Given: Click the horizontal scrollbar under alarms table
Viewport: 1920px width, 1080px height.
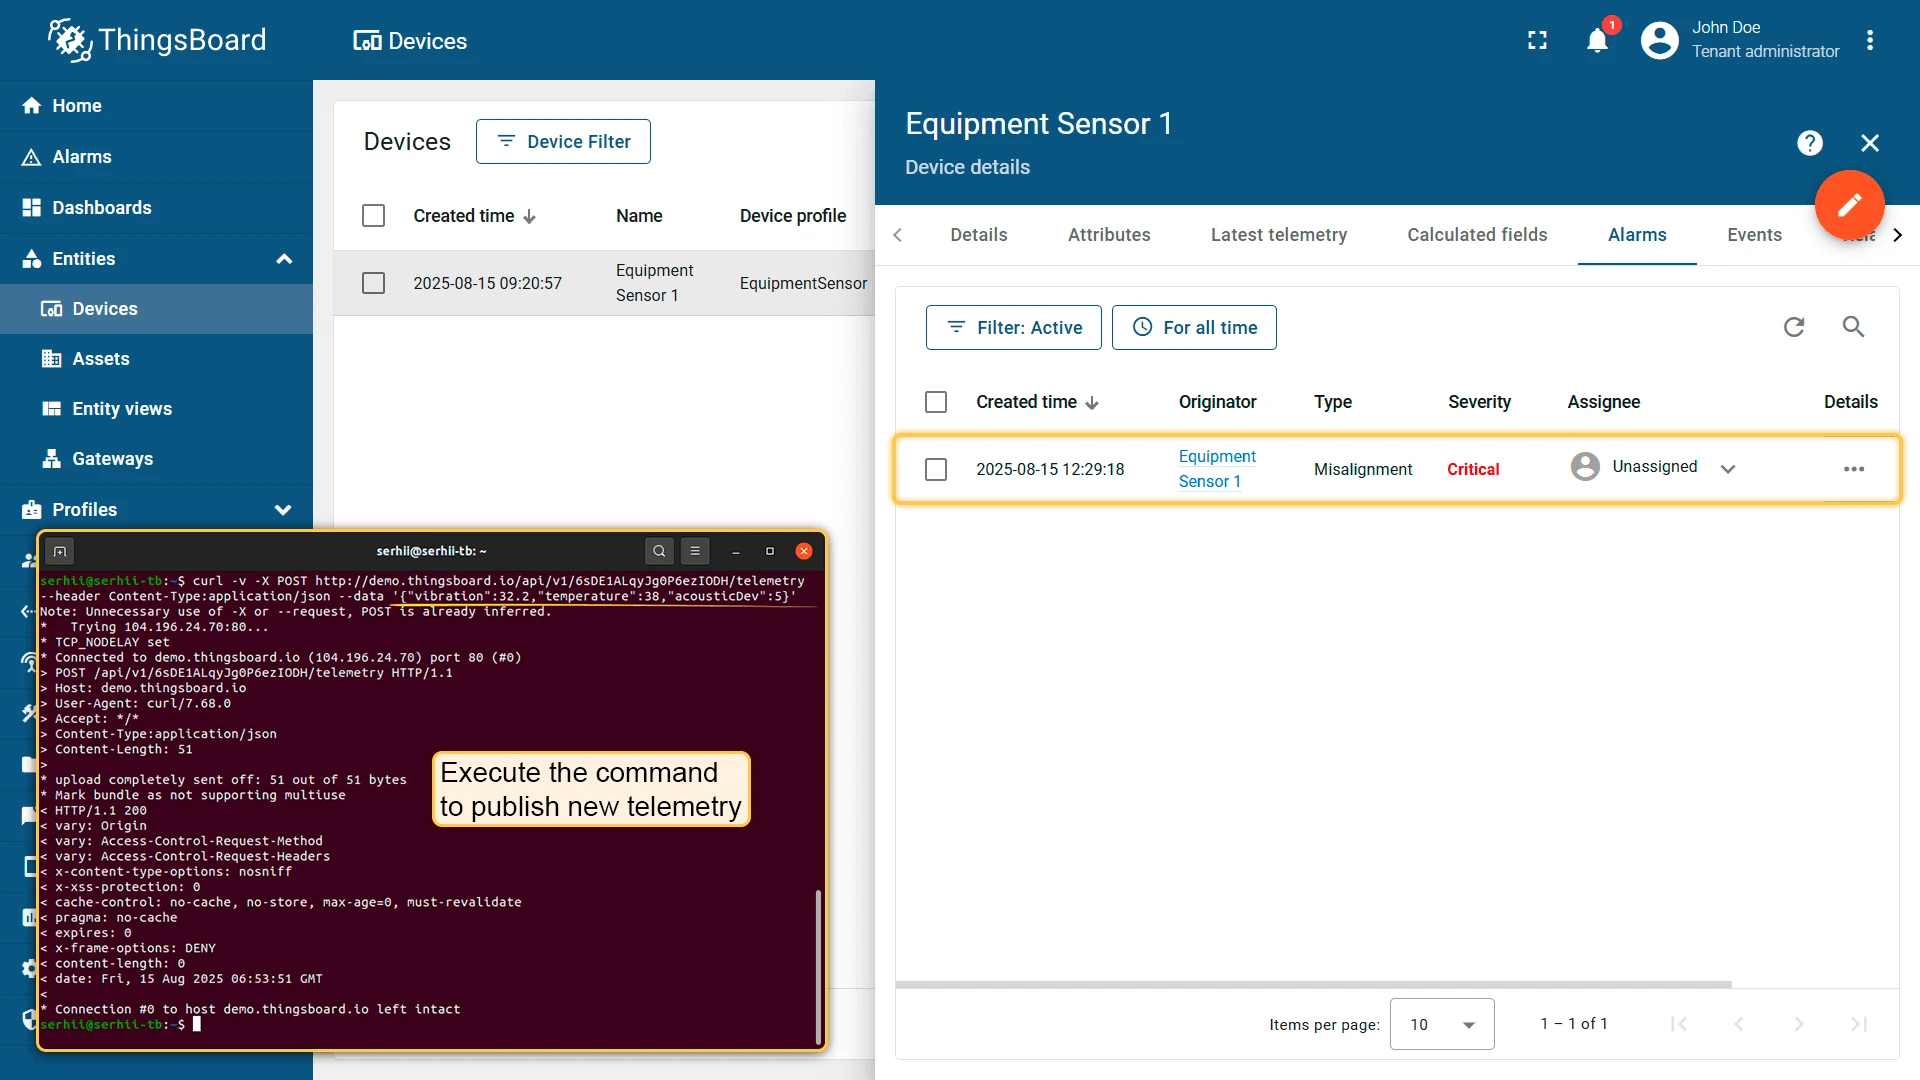Looking at the screenshot, I should [x=1313, y=984].
